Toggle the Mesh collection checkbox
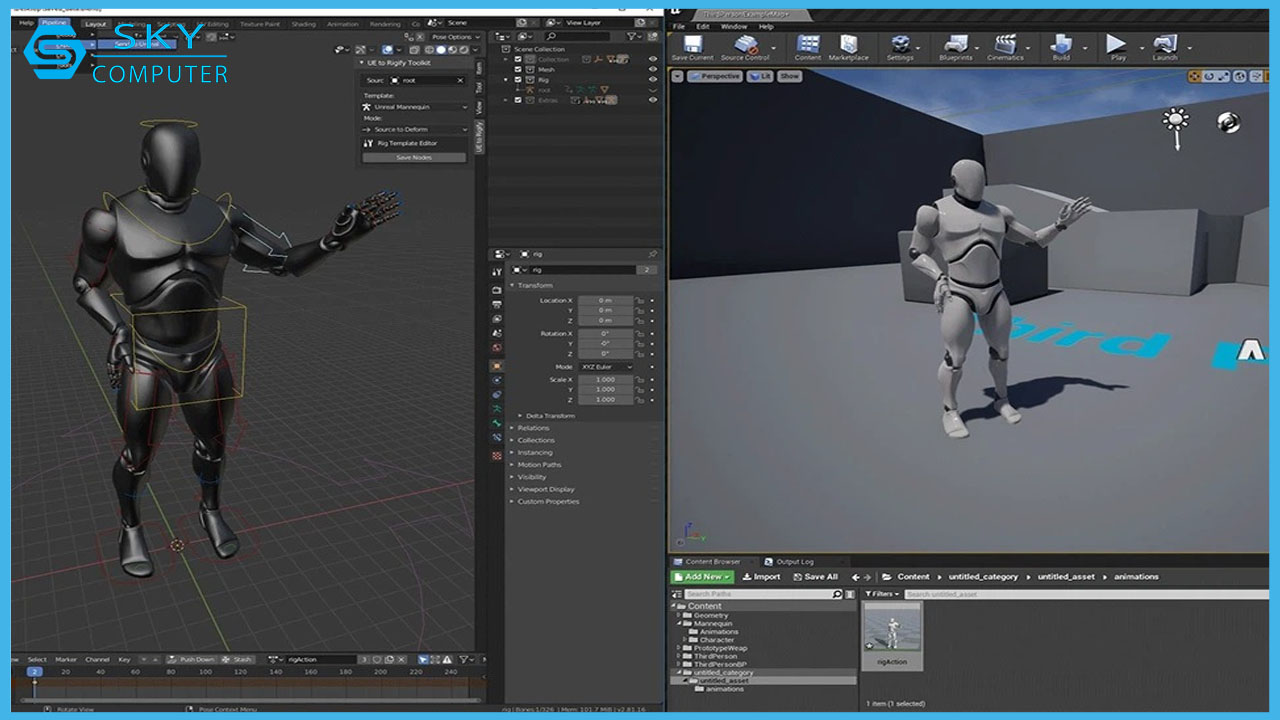Image resolution: width=1280 pixels, height=720 pixels. (518, 70)
